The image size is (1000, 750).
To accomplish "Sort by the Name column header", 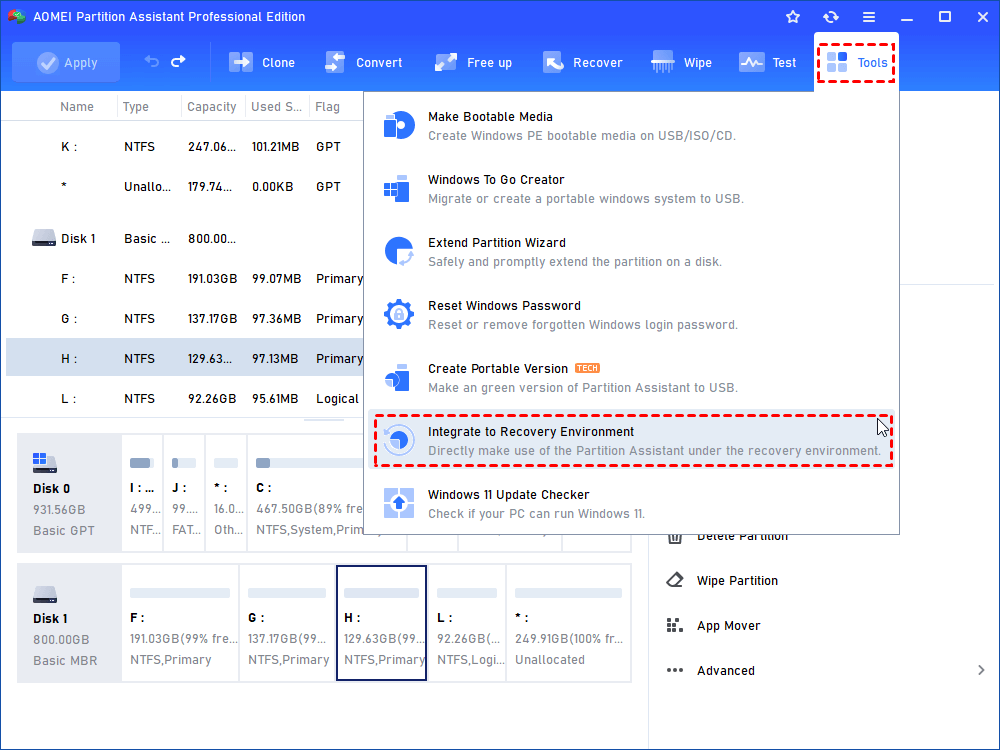I will point(77,107).
